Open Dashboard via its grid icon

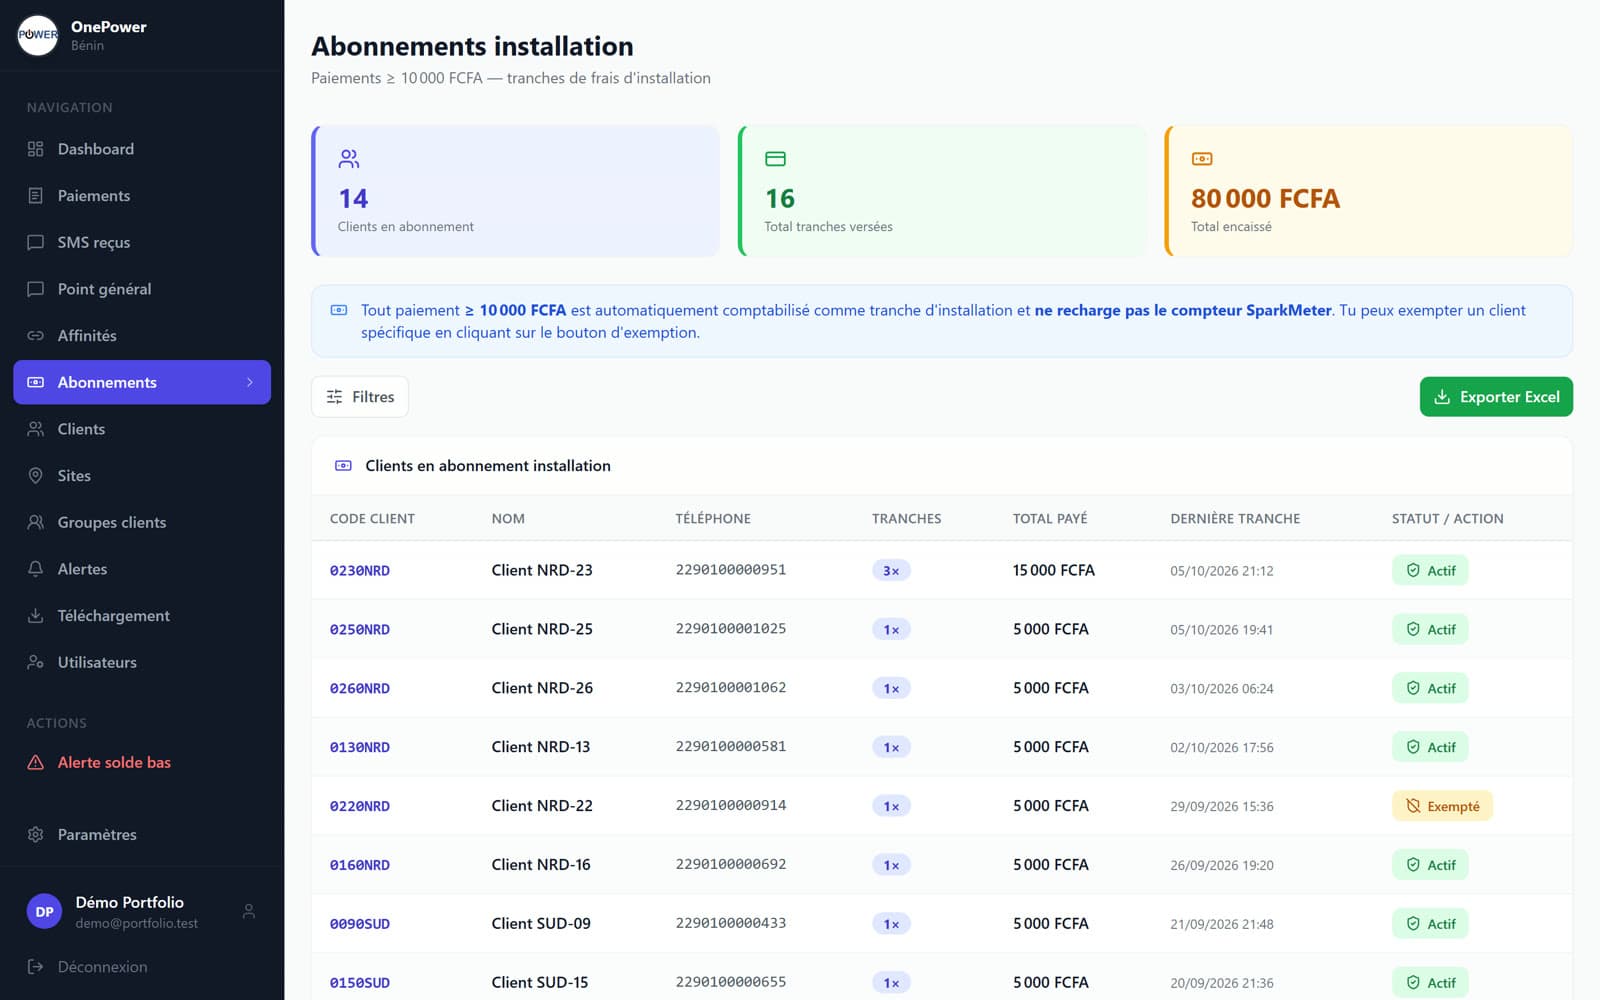[x=36, y=149]
